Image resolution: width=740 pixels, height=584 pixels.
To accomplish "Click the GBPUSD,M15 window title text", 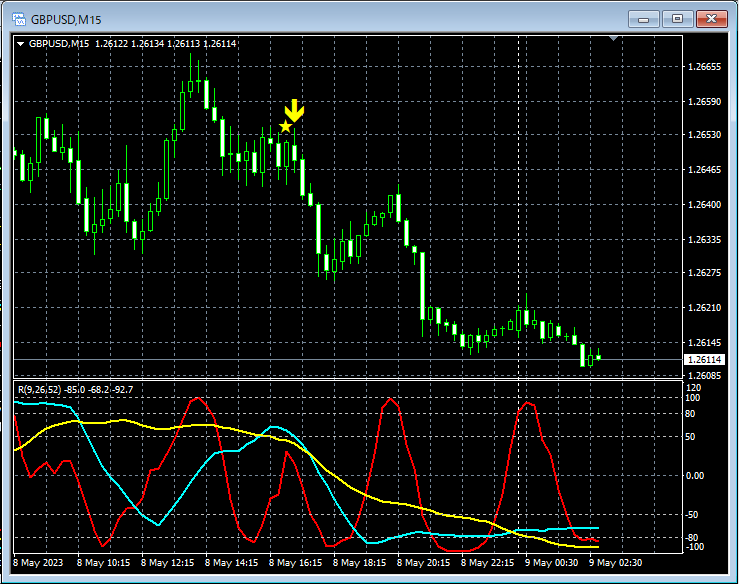I will click(x=66, y=20).
